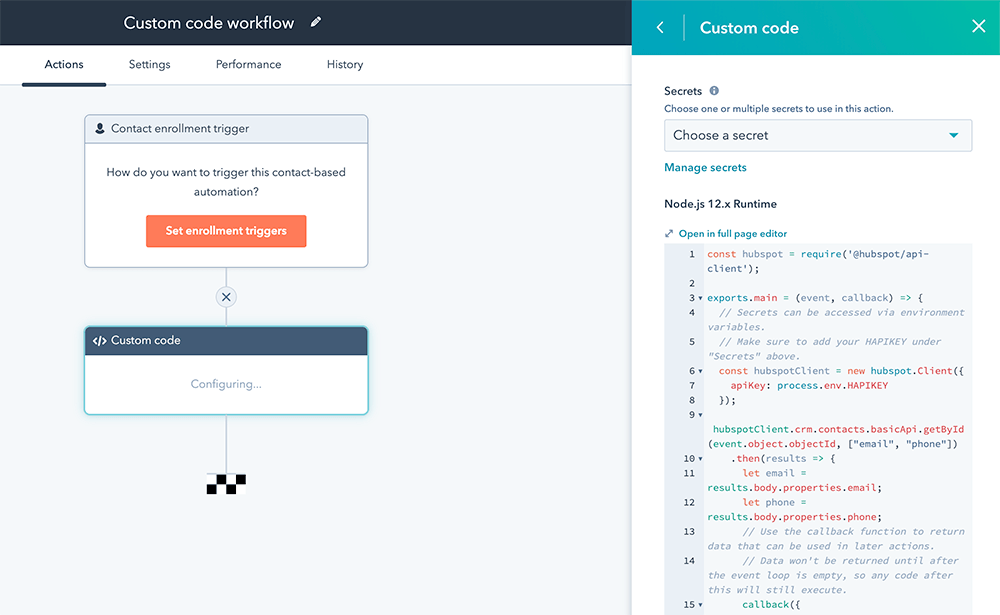The width and height of the screenshot is (1000, 615).
Task: Click Set enrollment triggers button
Action: (226, 231)
